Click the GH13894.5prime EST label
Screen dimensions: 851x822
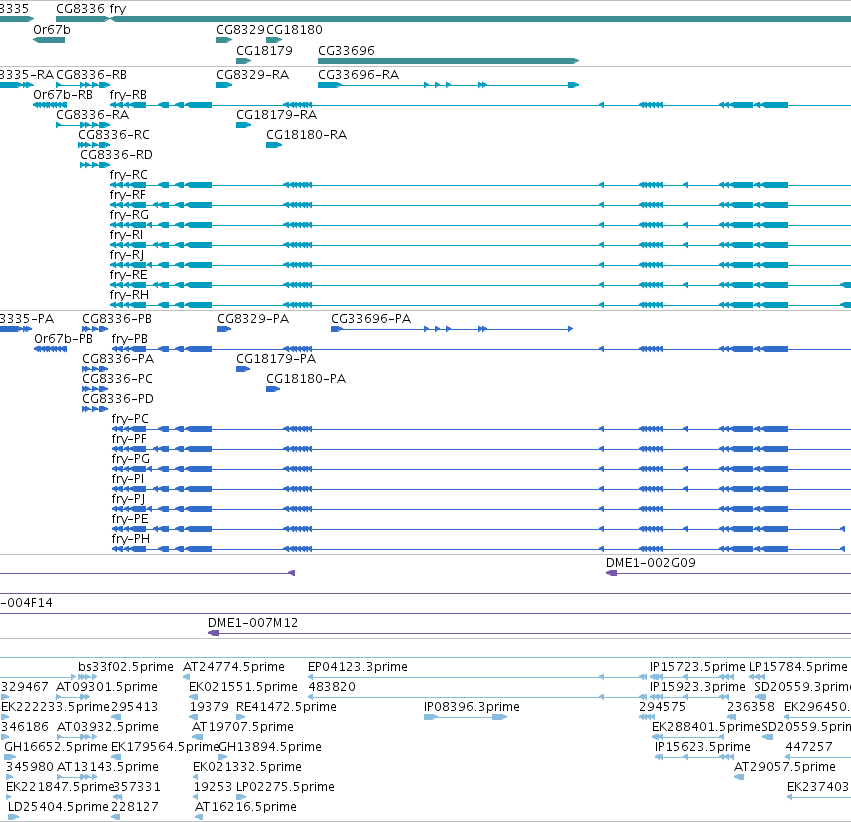pos(270,747)
